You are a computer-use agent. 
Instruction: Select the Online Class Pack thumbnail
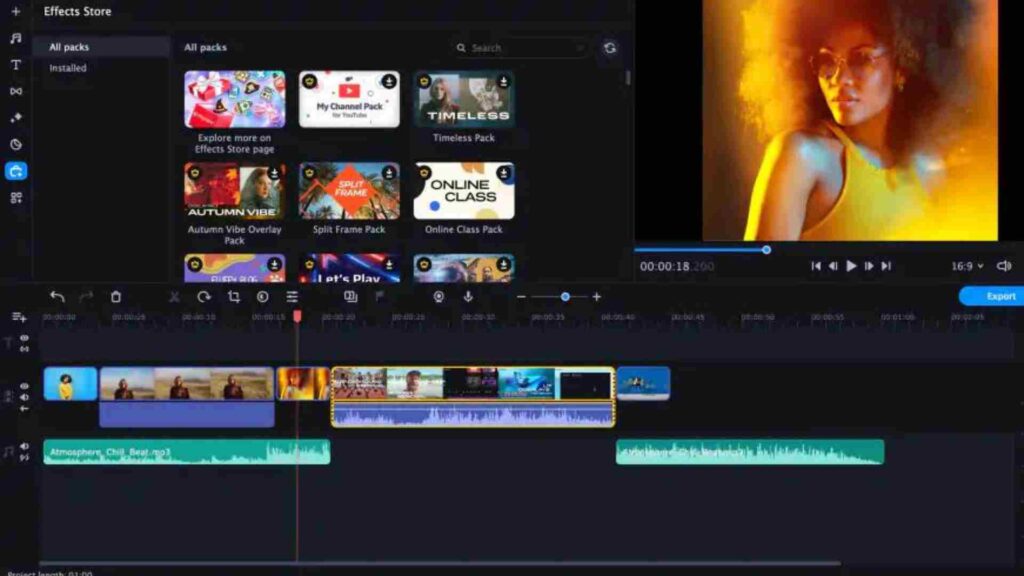[x=464, y=191]
